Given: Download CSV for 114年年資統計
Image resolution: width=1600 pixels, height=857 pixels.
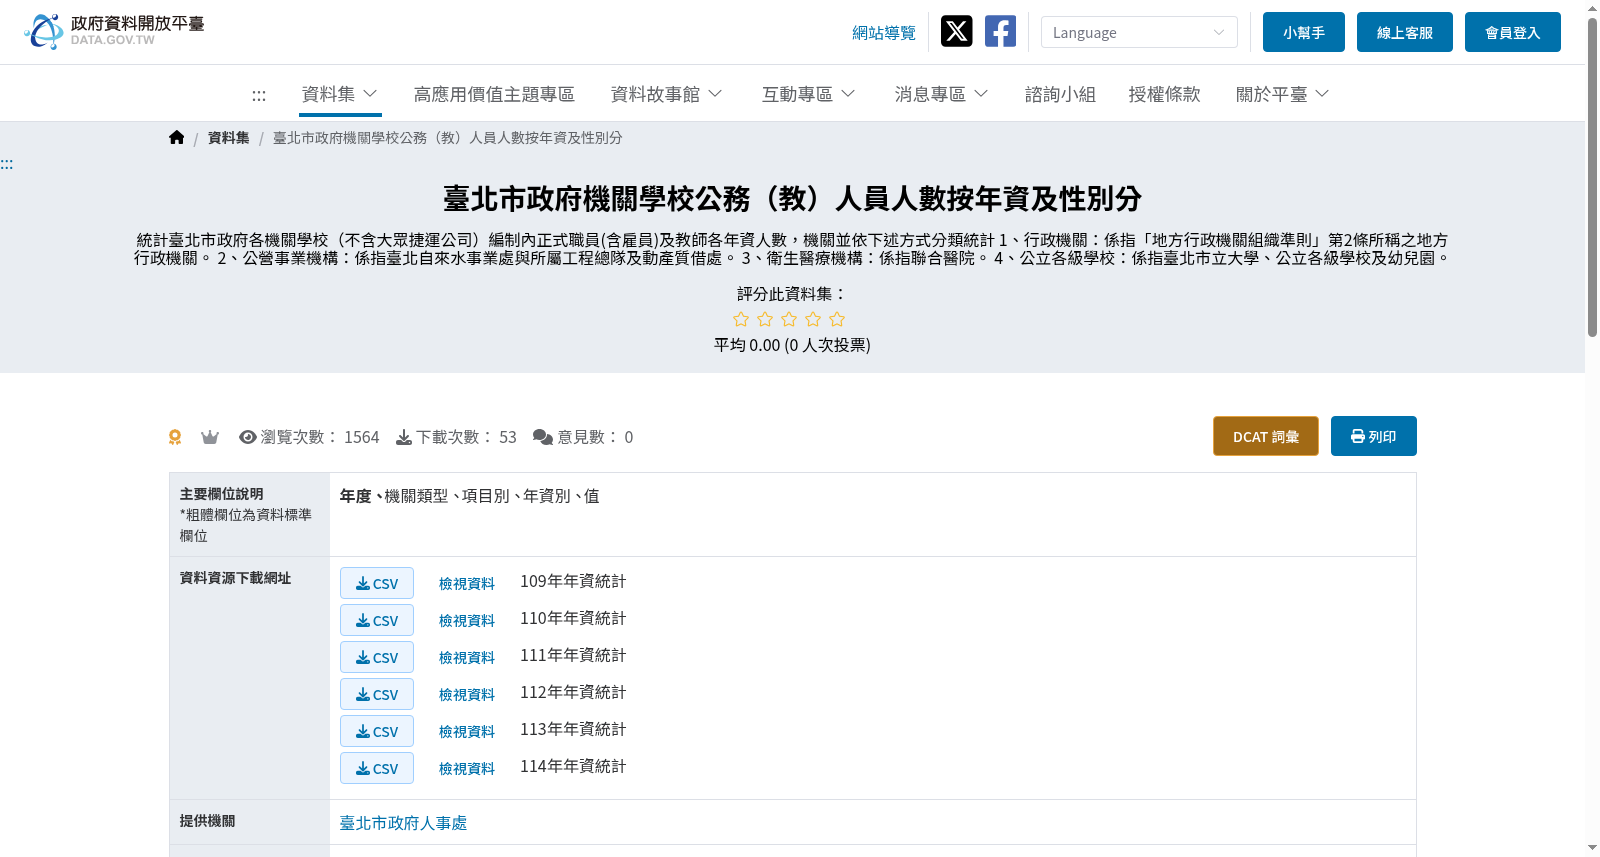Looking at the screenshot, I should click(377, 768).
